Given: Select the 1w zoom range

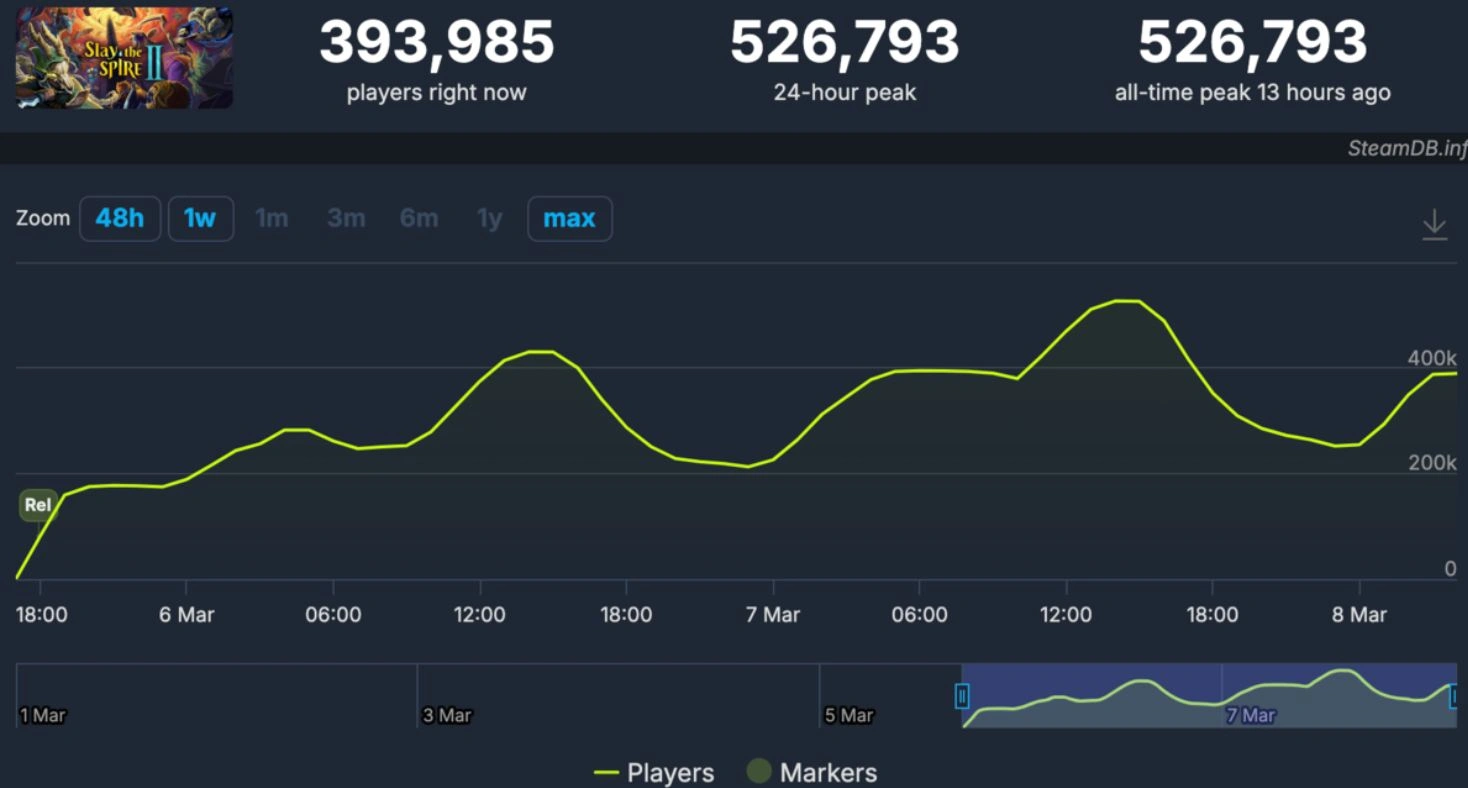Looking at the screenshot, I should point(200,219).
